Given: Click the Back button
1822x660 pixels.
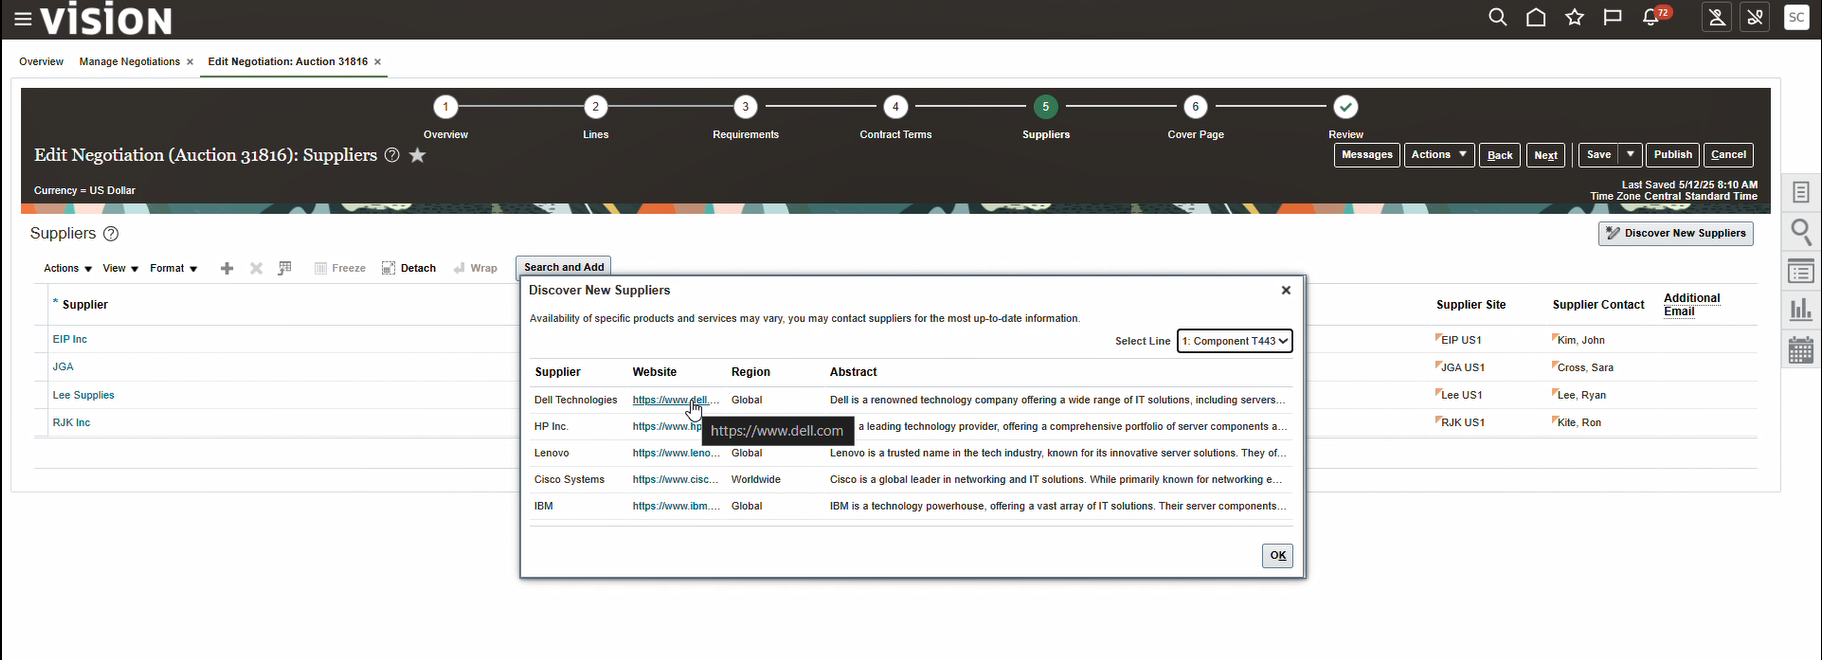Looking at the screenshot, I should click(1500, 155).
